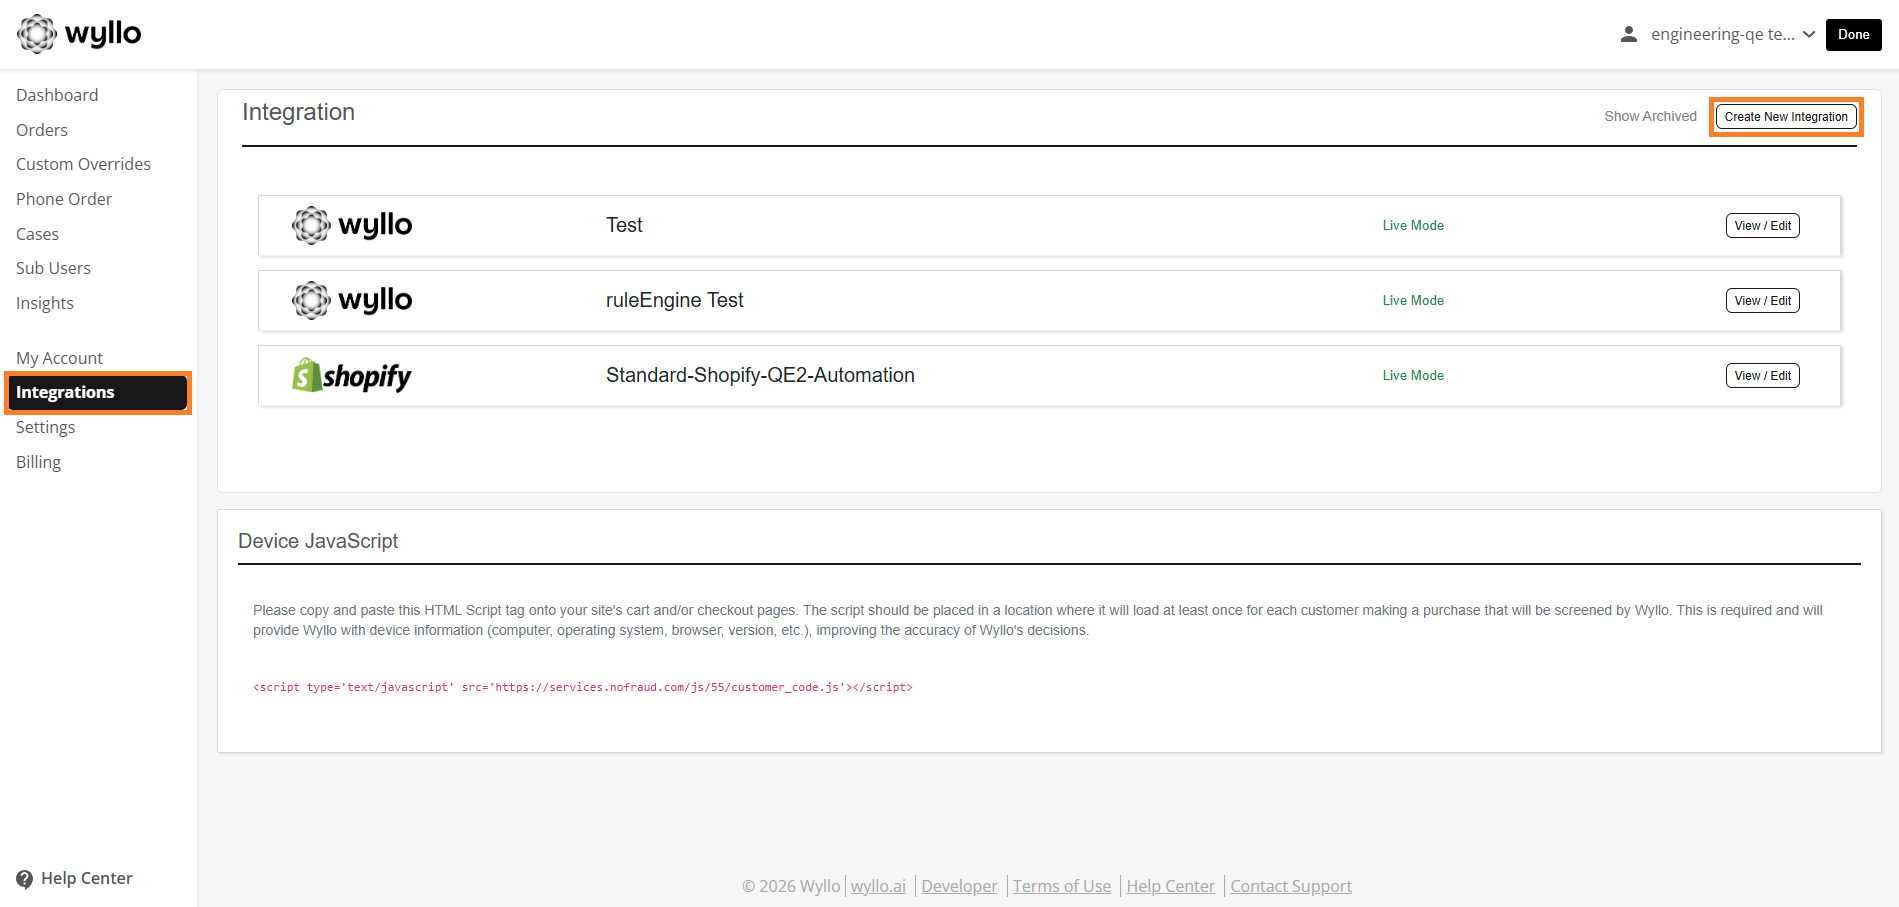
Task: Click Create New Integration button
Action: click(1786, 117)
